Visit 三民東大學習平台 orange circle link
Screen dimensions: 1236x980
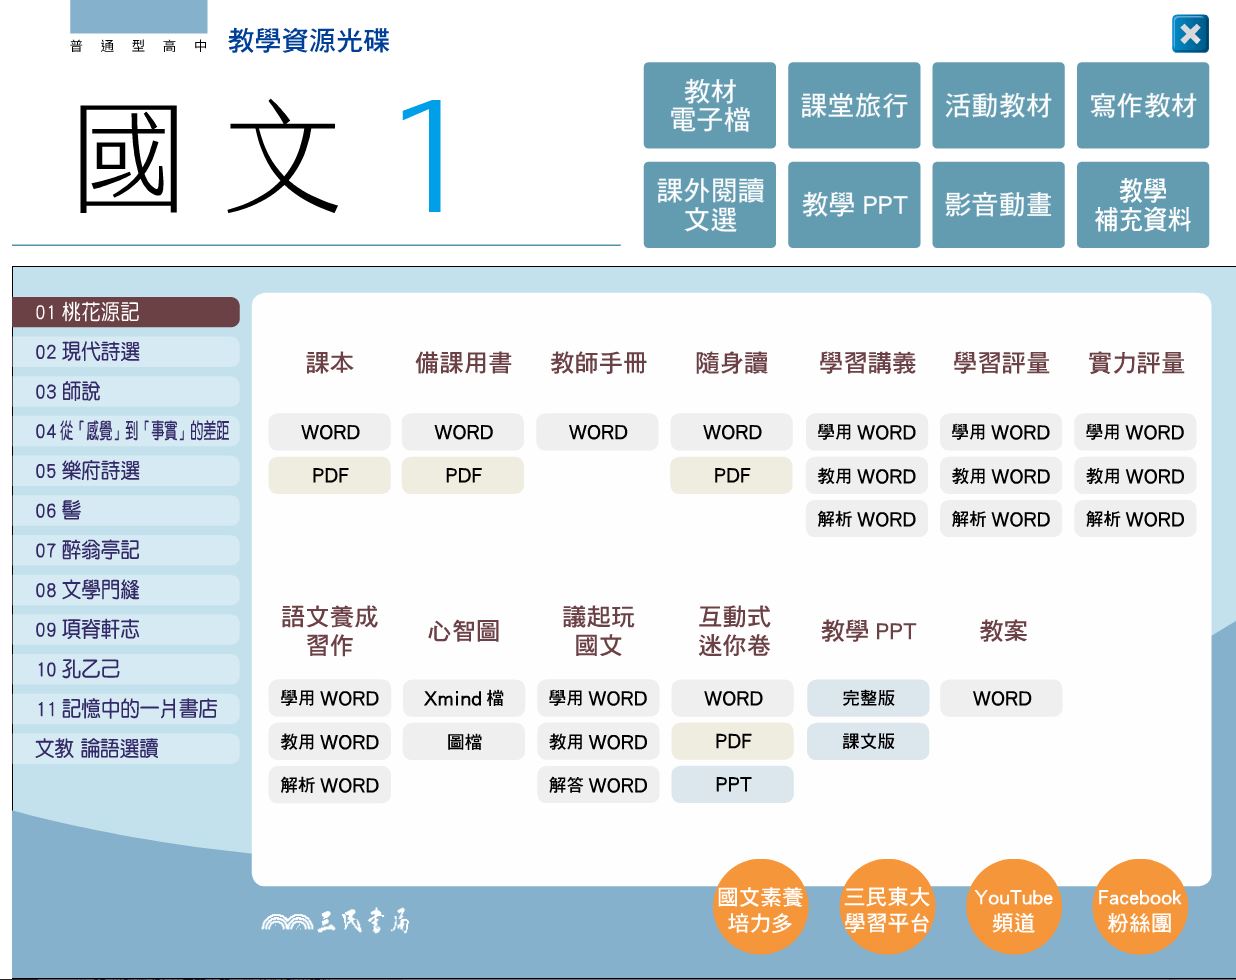pyautogui.click(x=887, y=909)
